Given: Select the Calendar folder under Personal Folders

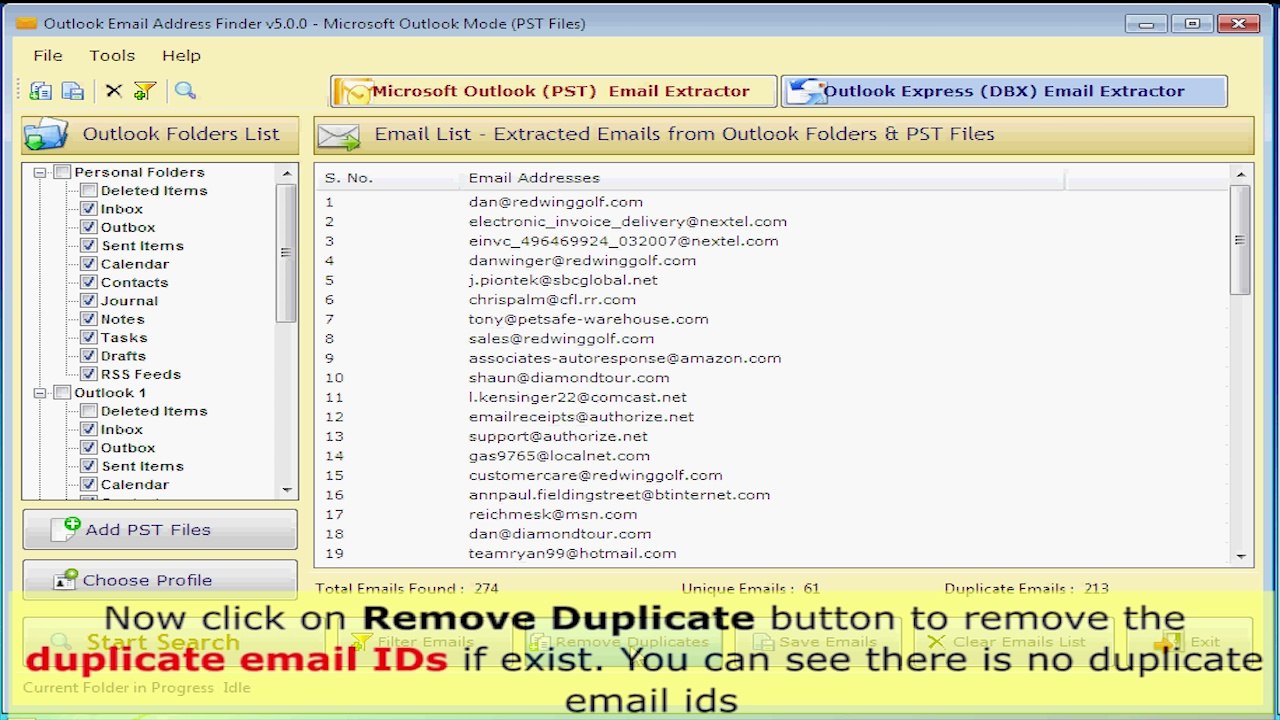Looking at the screenshot, I should point(135,264).
